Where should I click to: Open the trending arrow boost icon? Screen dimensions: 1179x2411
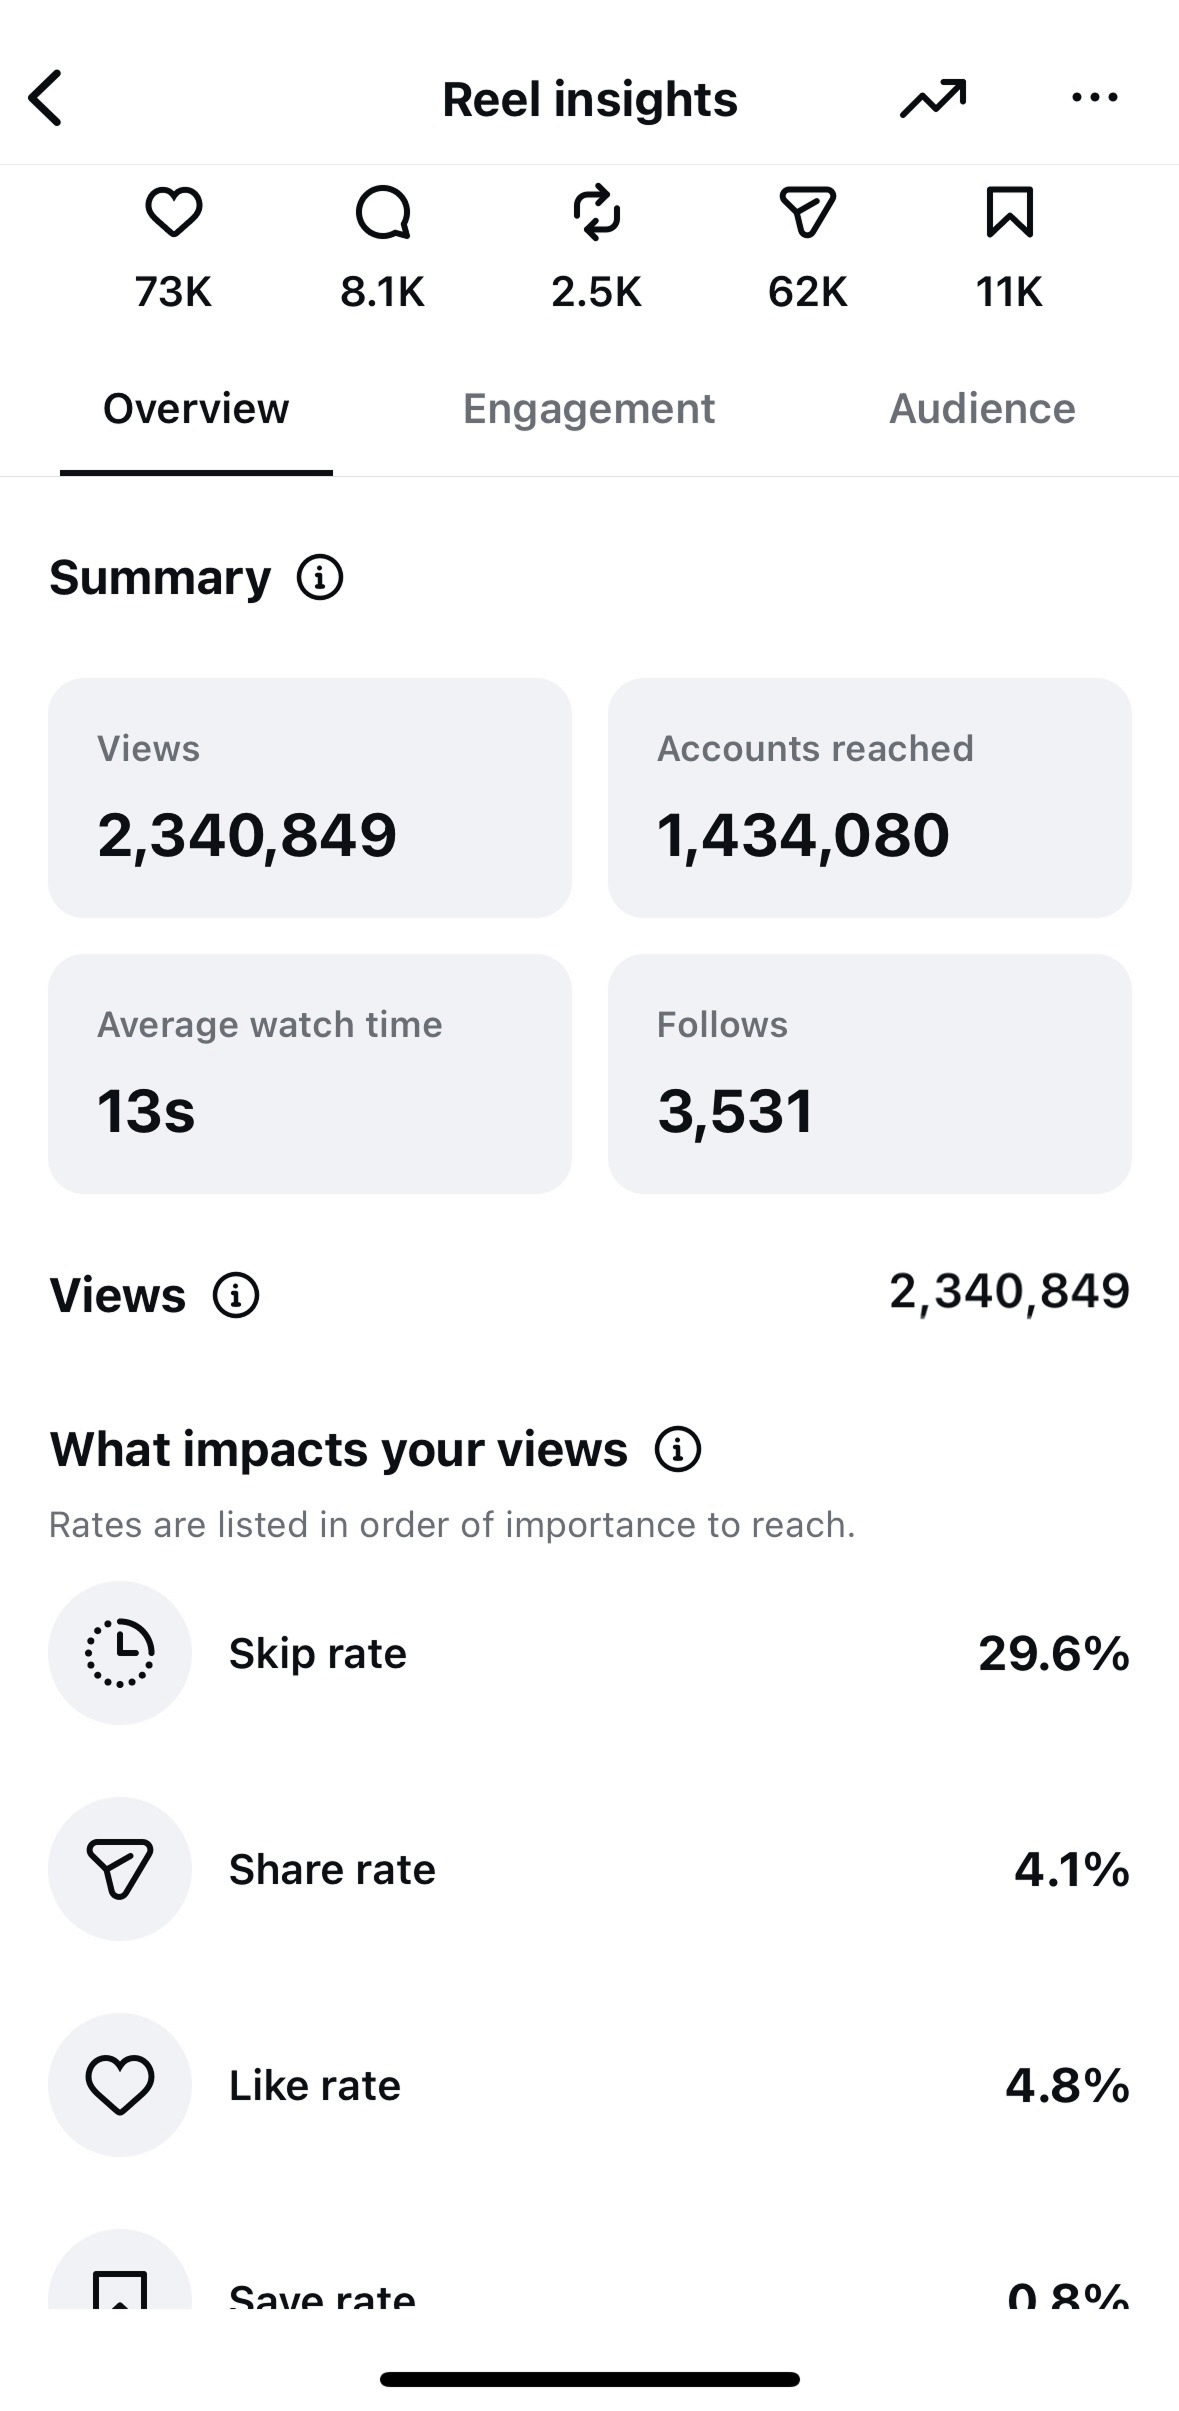click(x=933, y=98)
